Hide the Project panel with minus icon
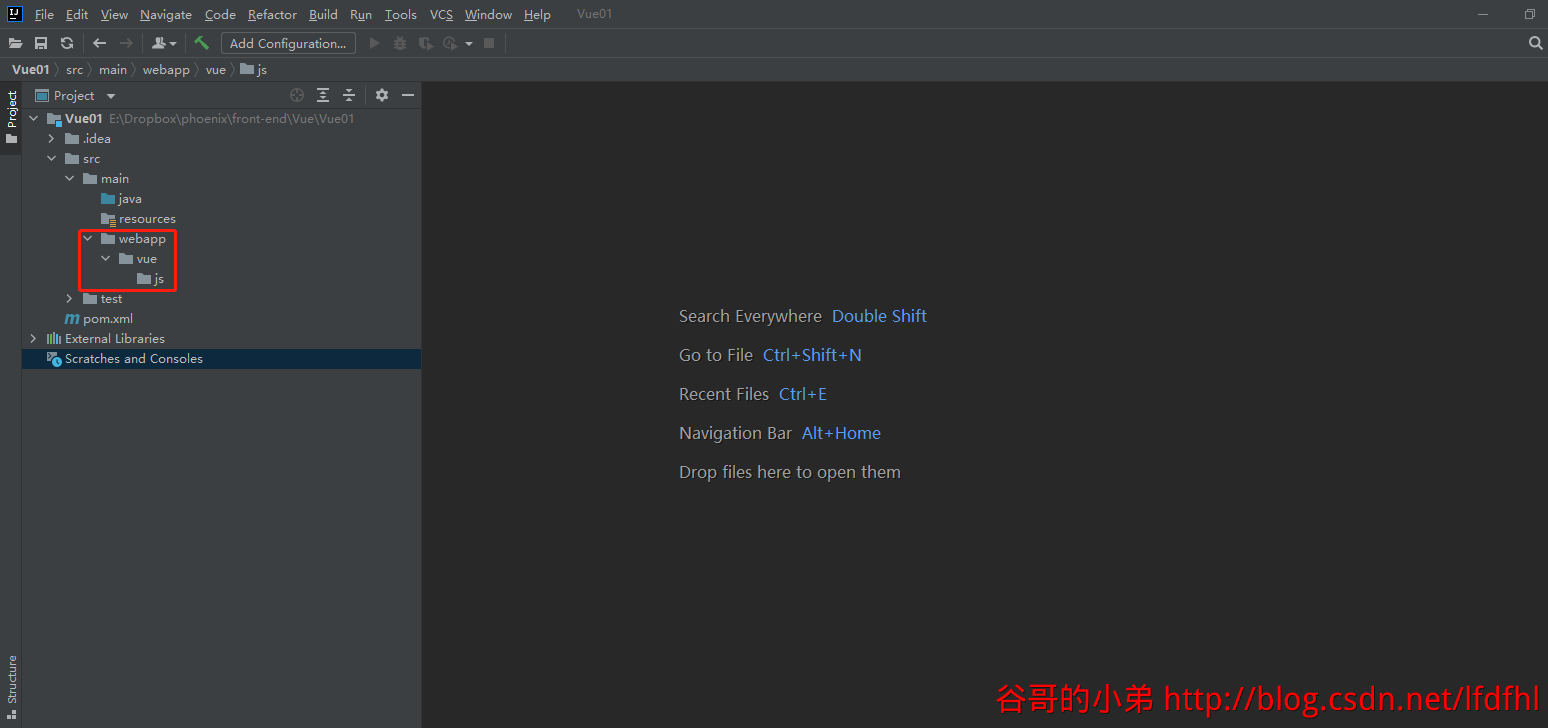This screenshot has height=728, width=1548. point(408,95)
